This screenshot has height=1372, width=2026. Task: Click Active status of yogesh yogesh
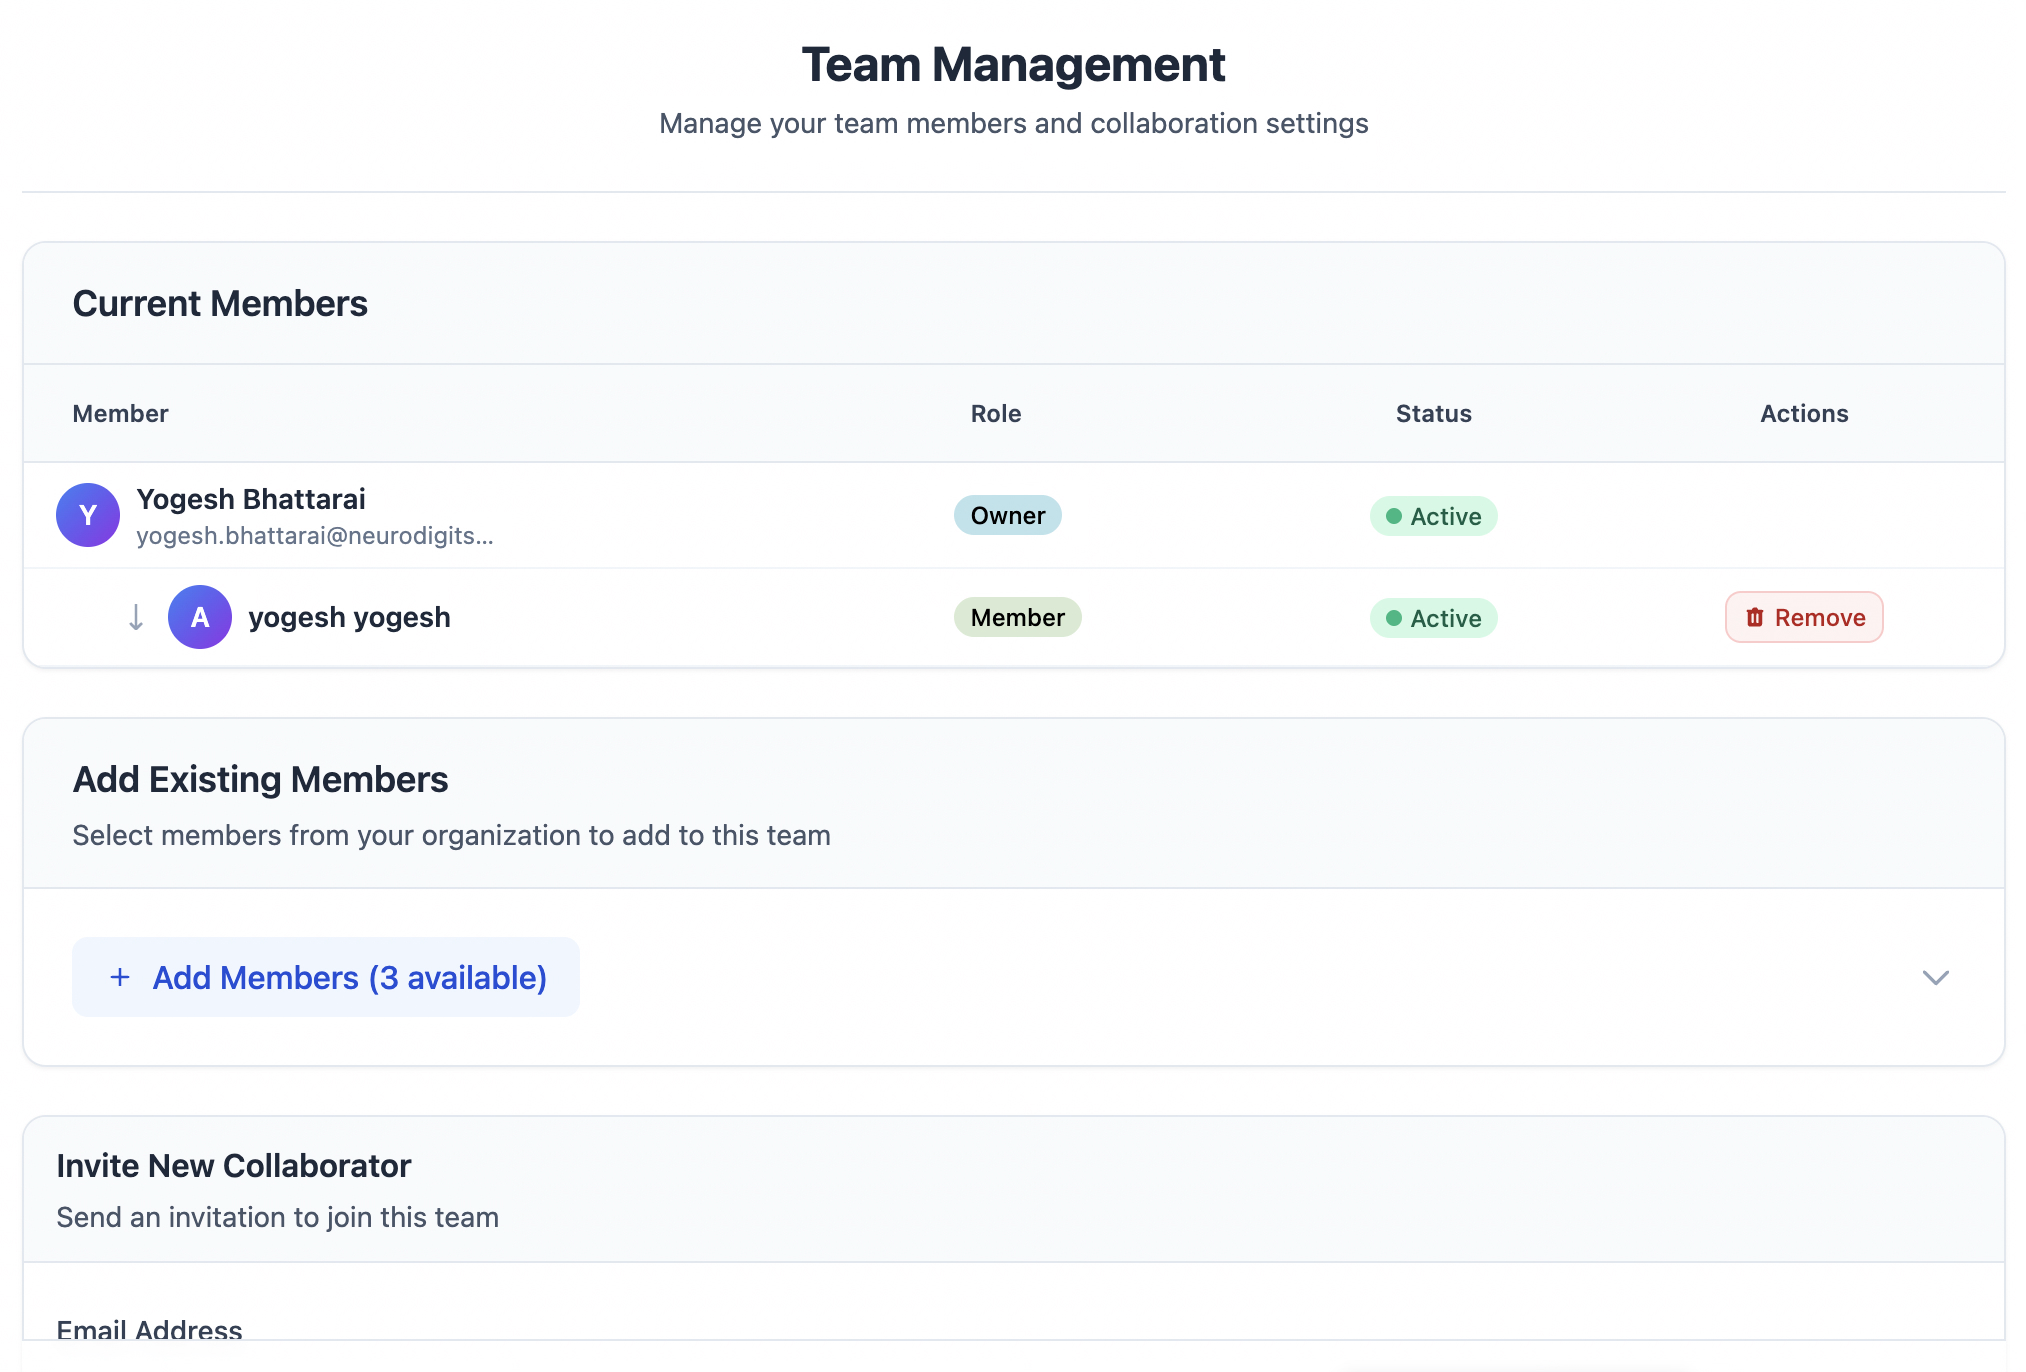(x=1445, y=618)
